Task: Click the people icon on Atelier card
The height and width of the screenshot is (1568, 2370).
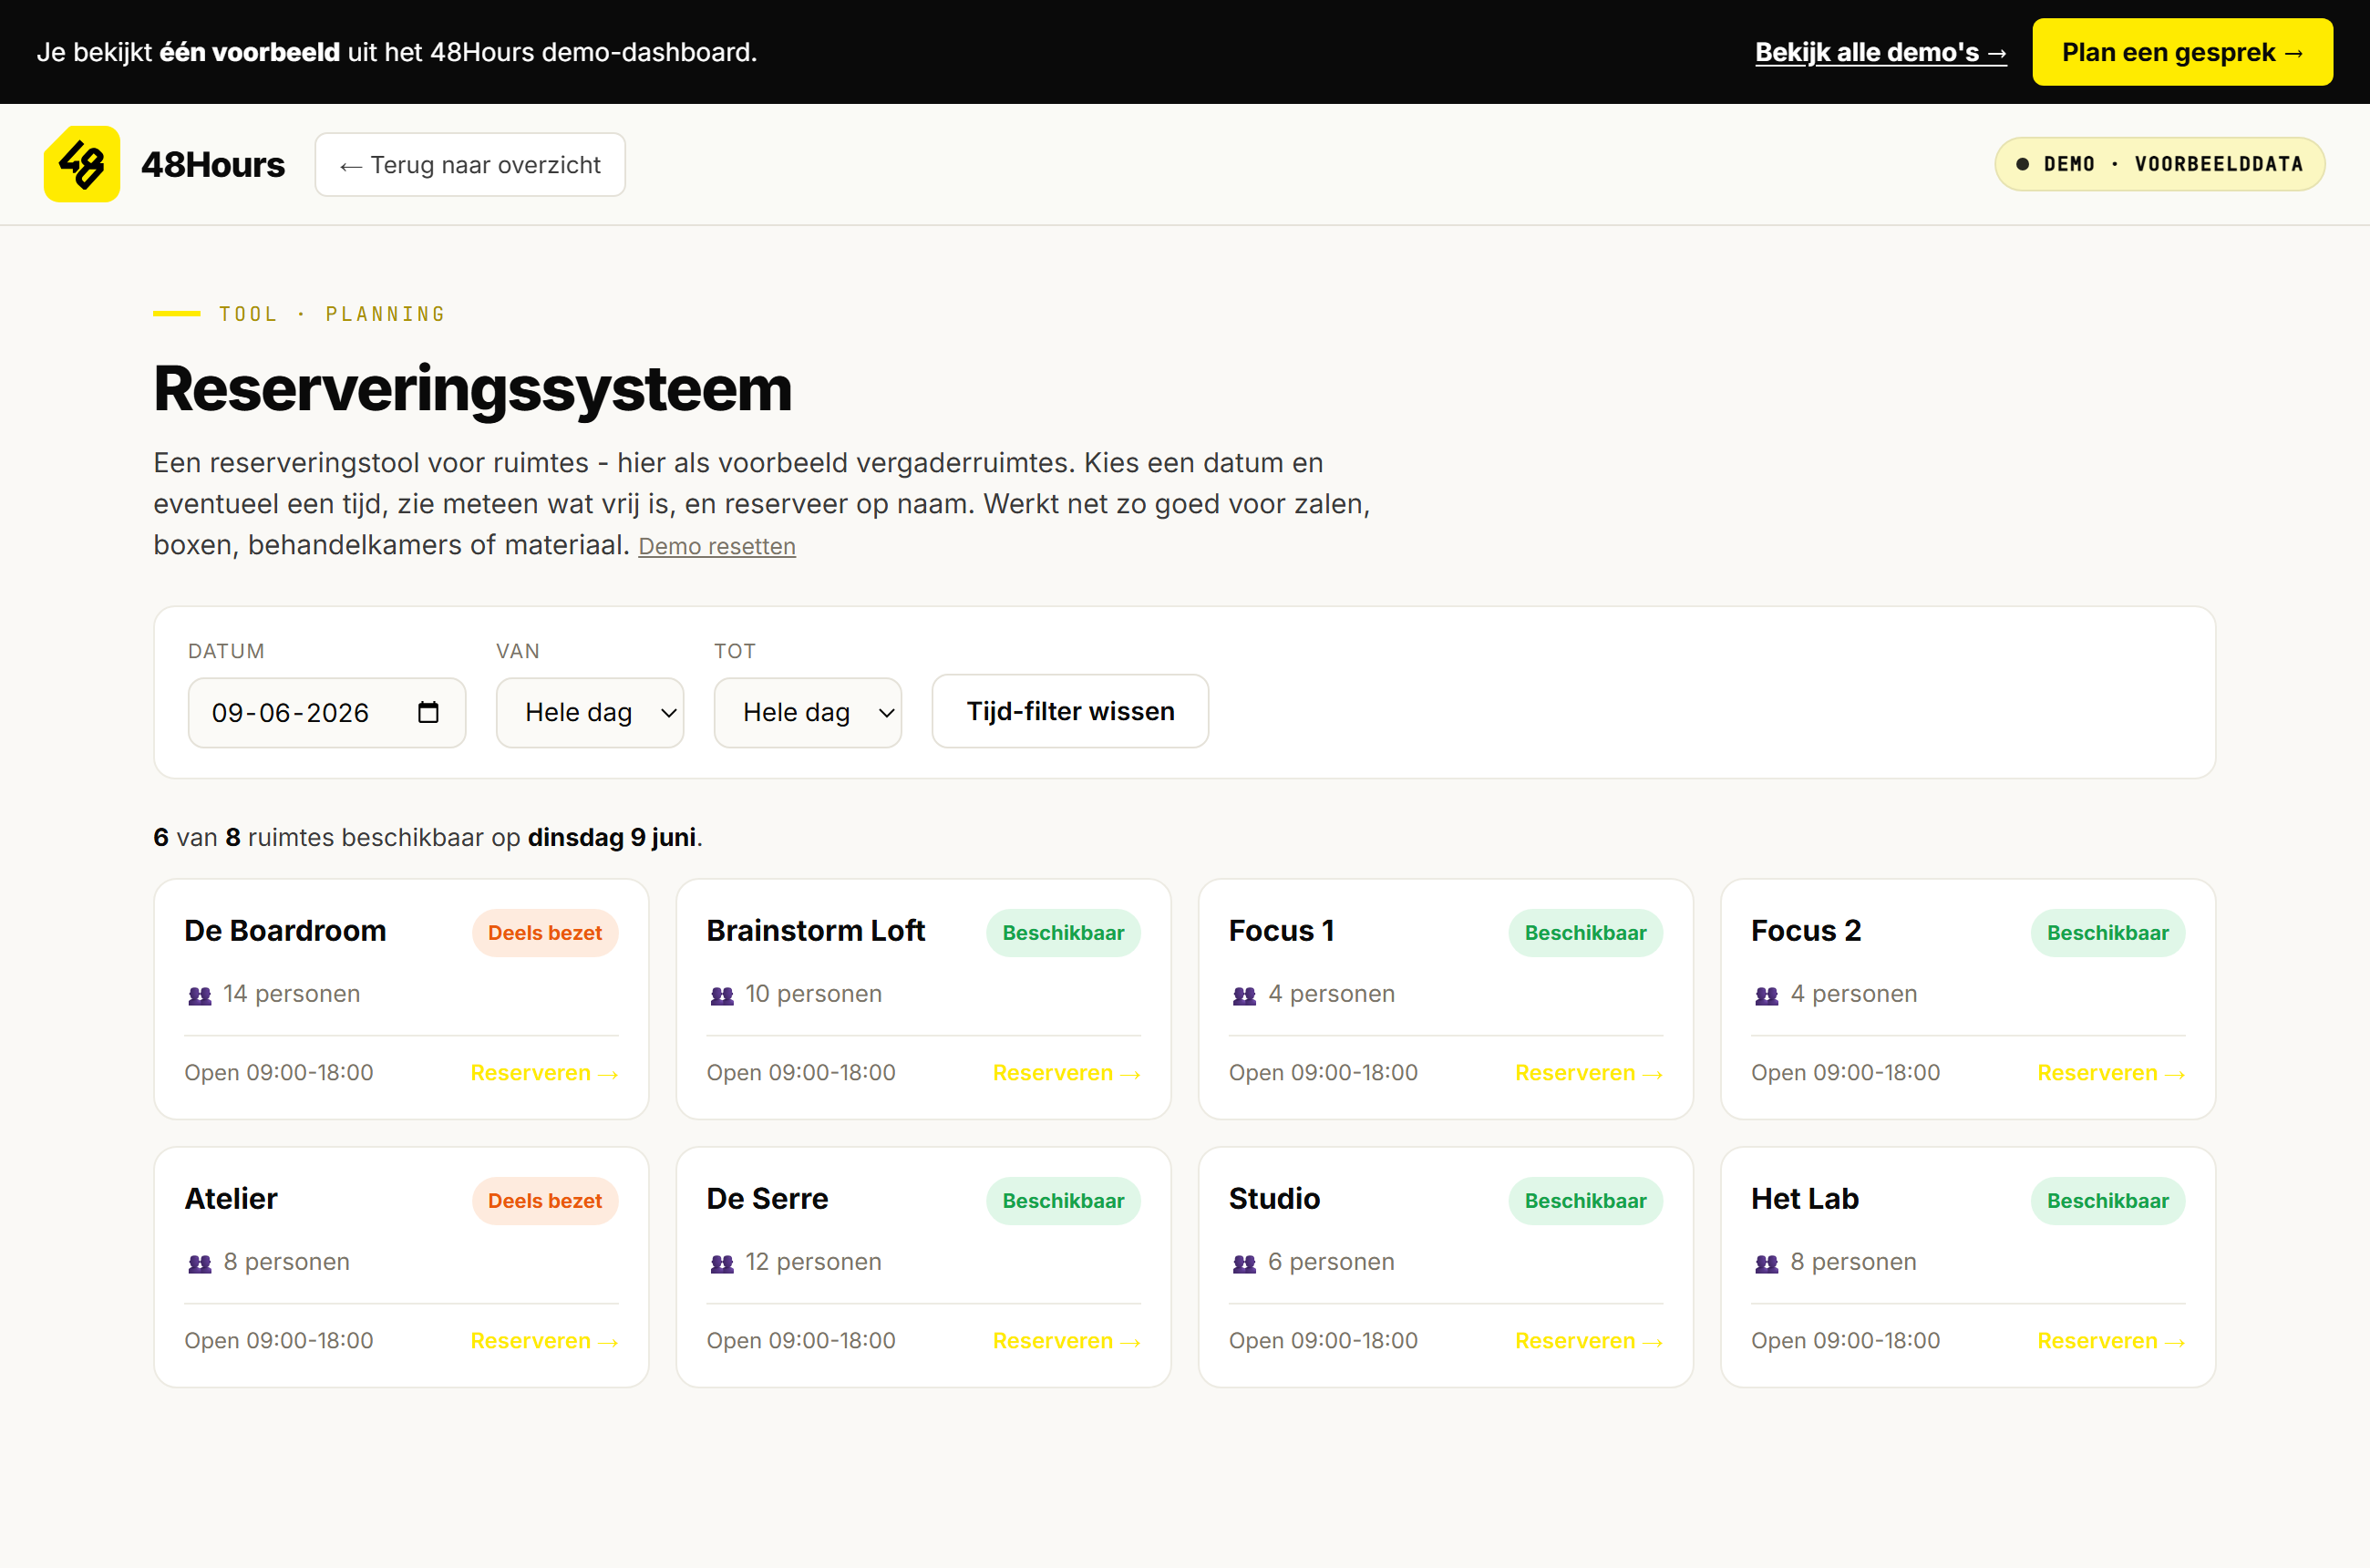Action: click(x=200, y=1263)
